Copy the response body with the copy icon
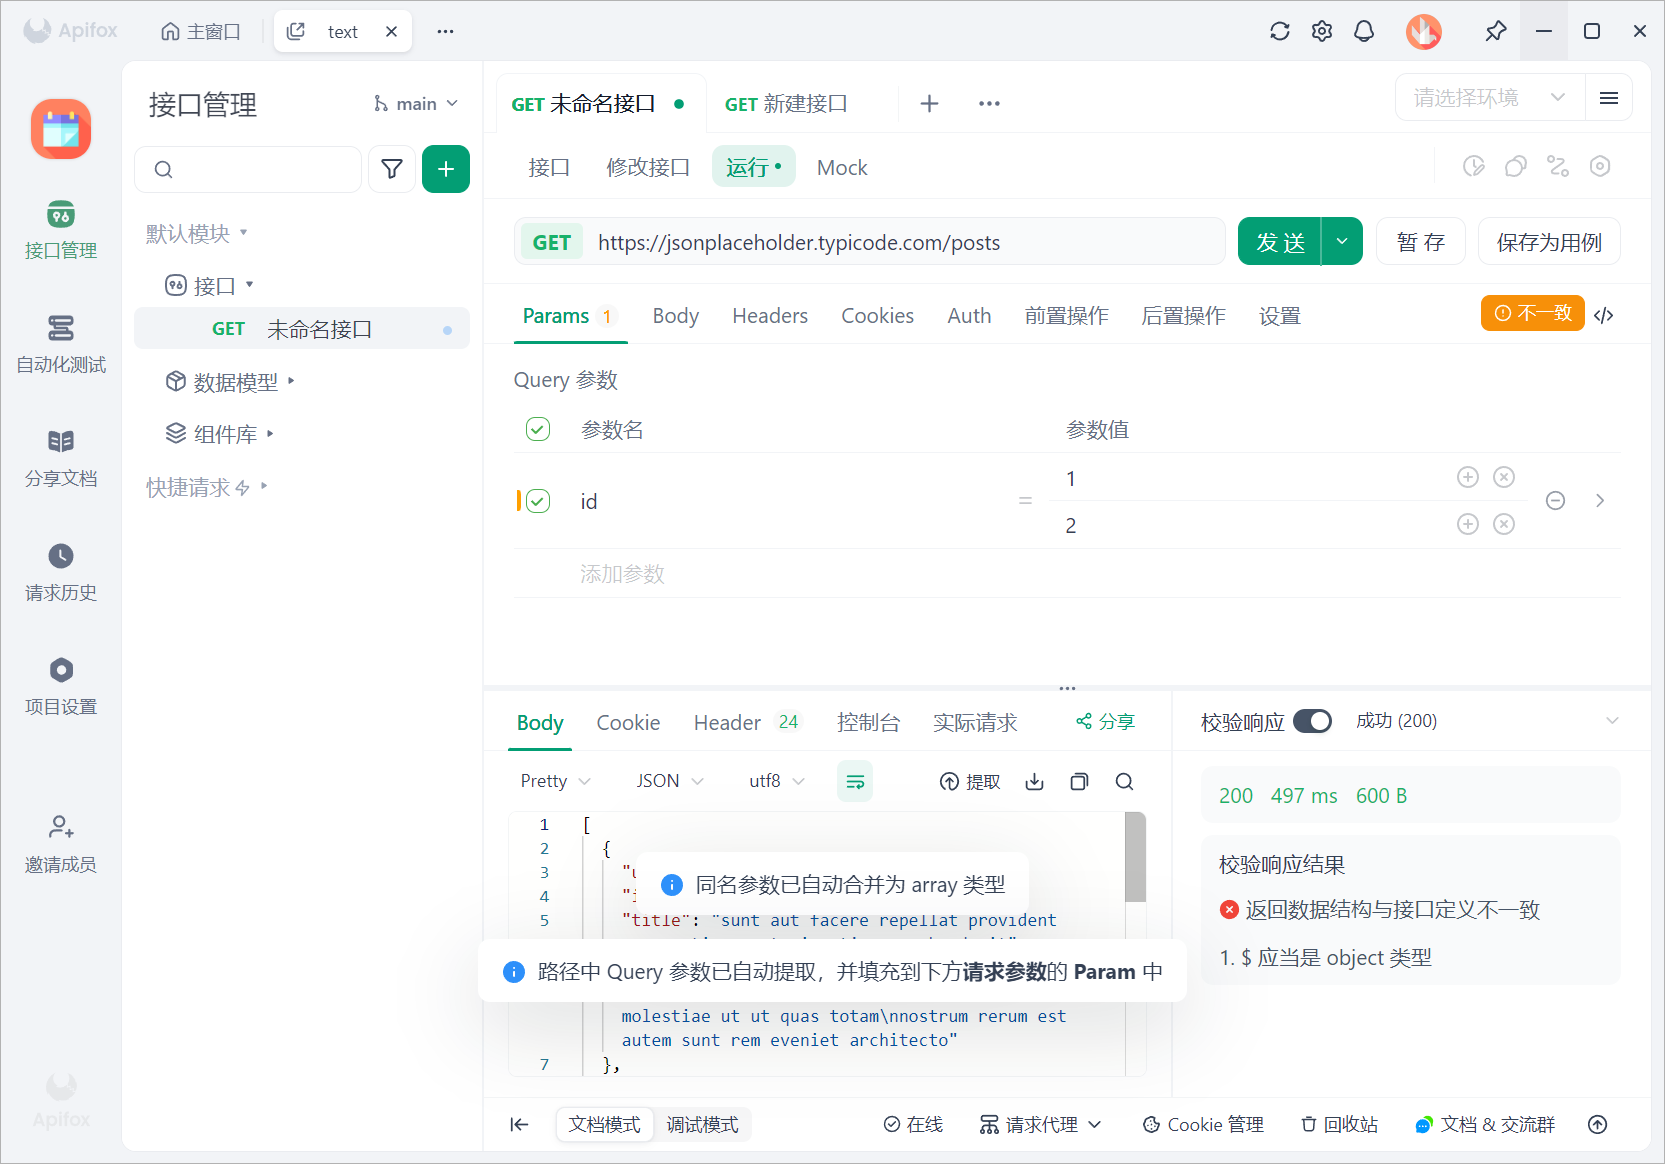 tap(1079, 781)
